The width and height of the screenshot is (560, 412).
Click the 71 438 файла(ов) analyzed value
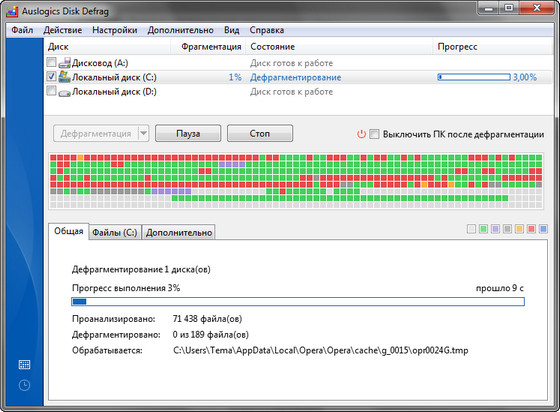point(208,318)
